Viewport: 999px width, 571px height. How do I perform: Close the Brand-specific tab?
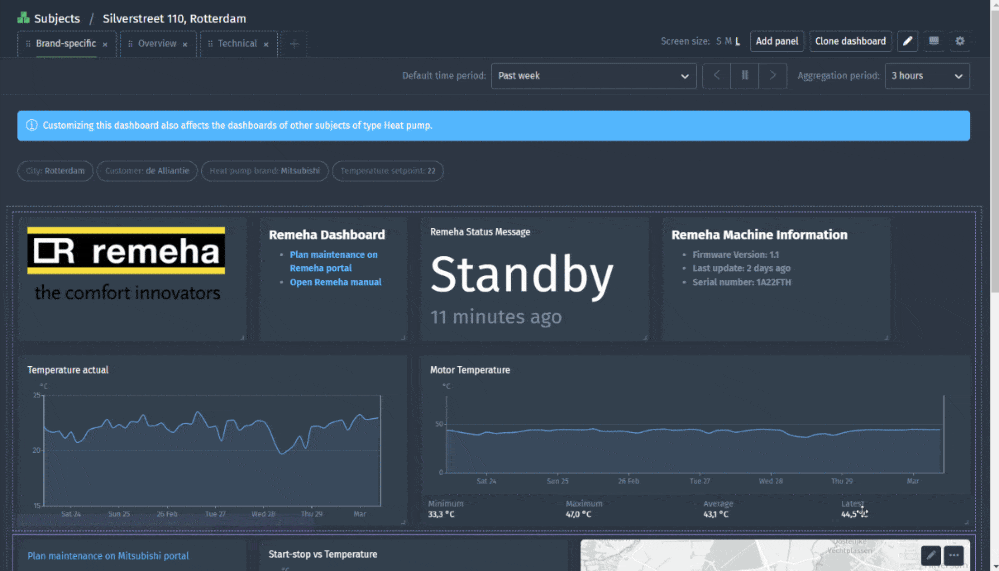pyautogui.click(x=105, y=44)
